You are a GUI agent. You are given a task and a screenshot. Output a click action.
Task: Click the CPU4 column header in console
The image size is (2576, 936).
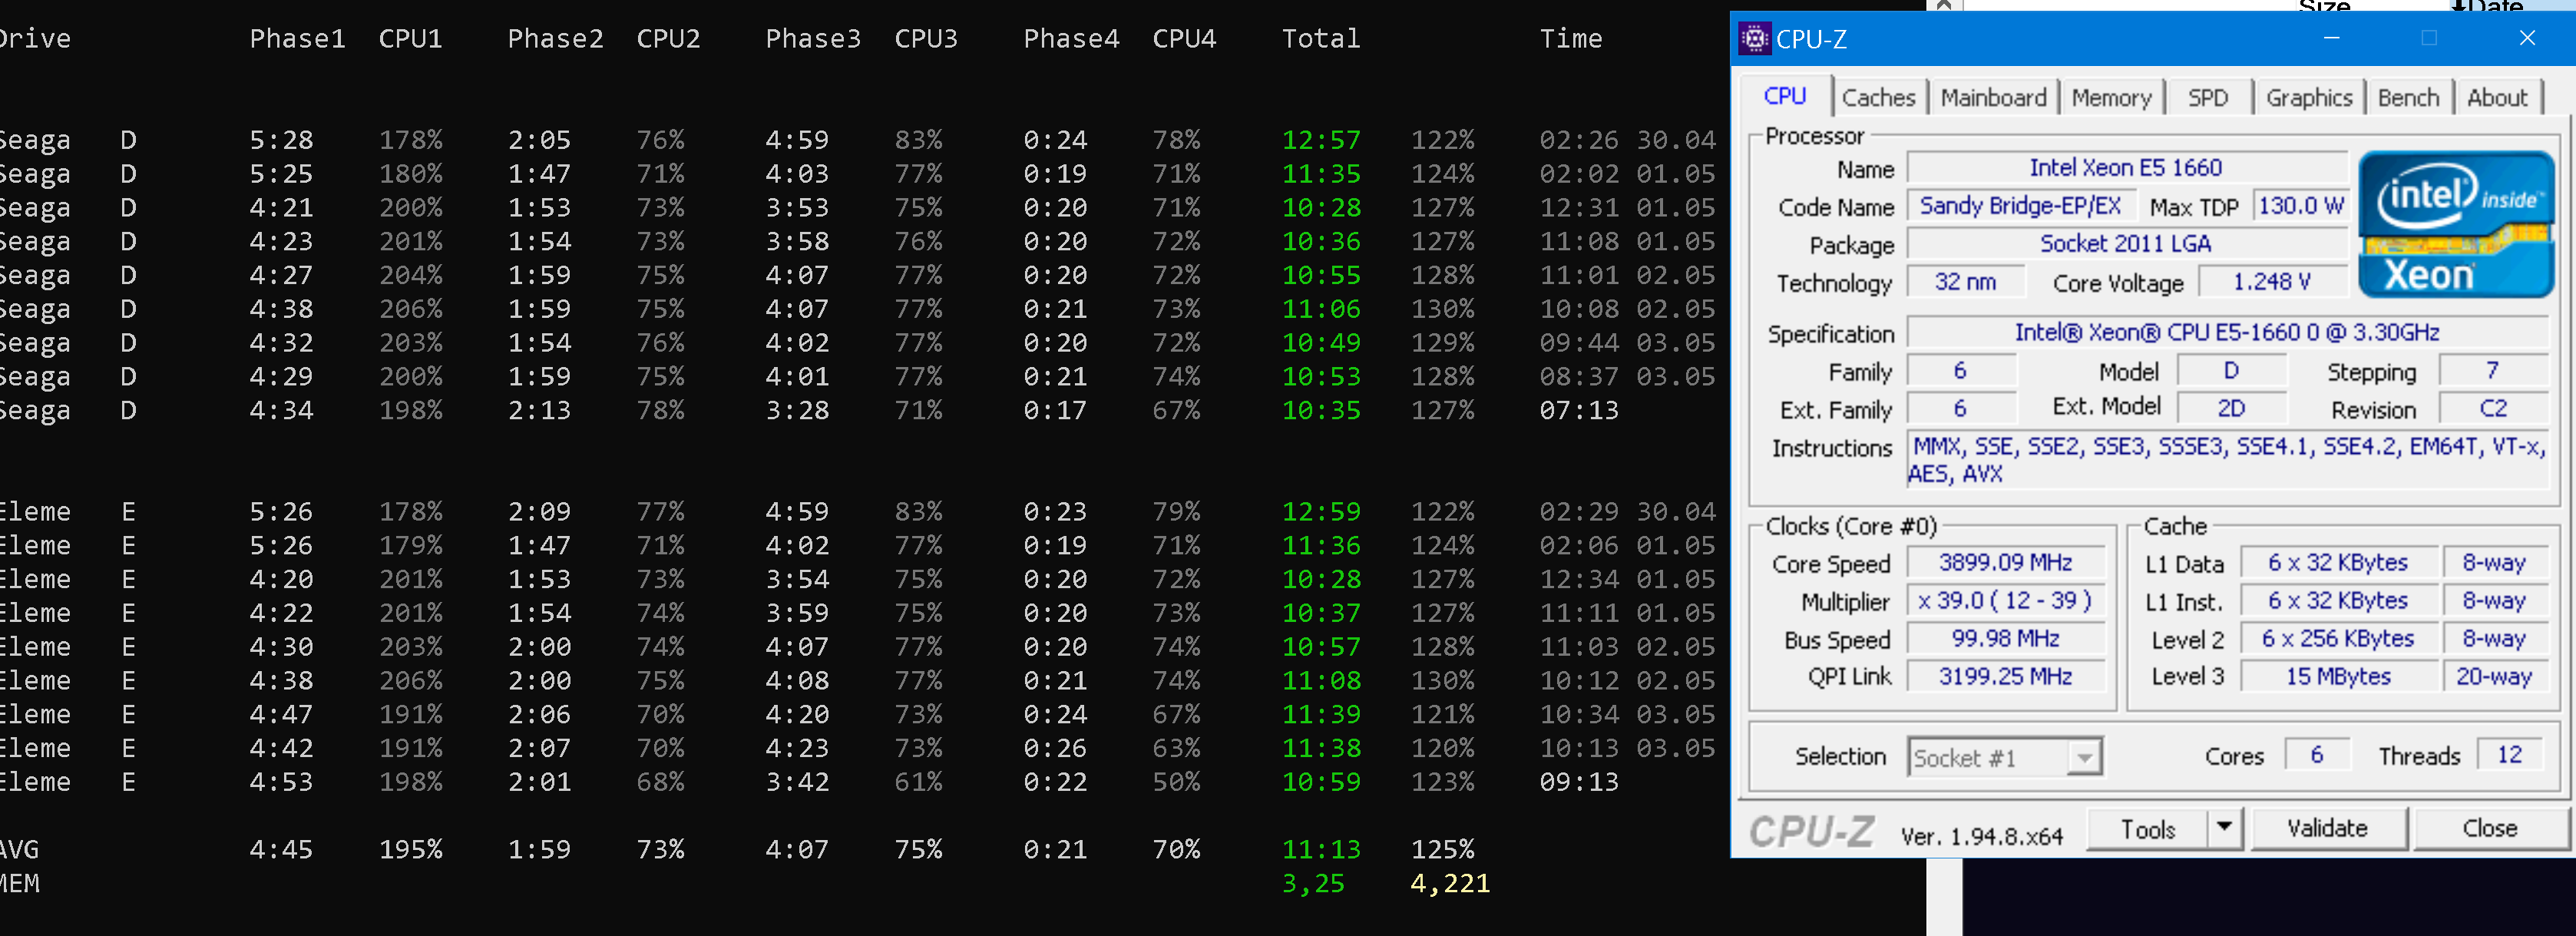click(x=1184, y=39)
